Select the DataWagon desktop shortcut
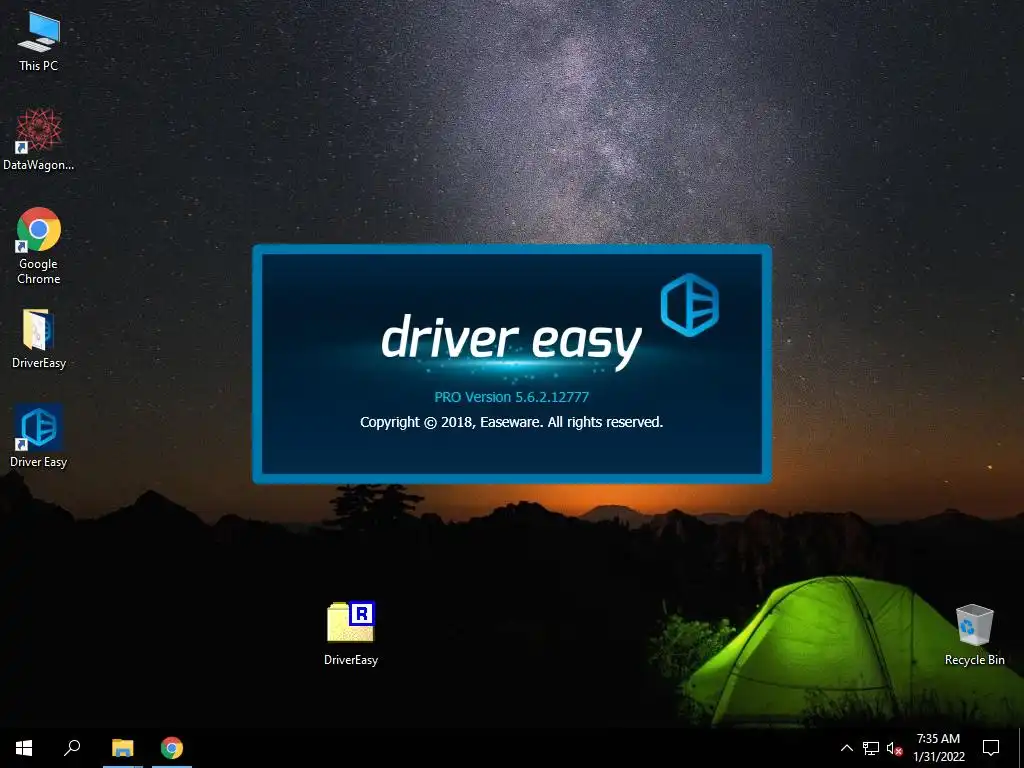Screen dimensions: 1024x768 click(39, 140)
